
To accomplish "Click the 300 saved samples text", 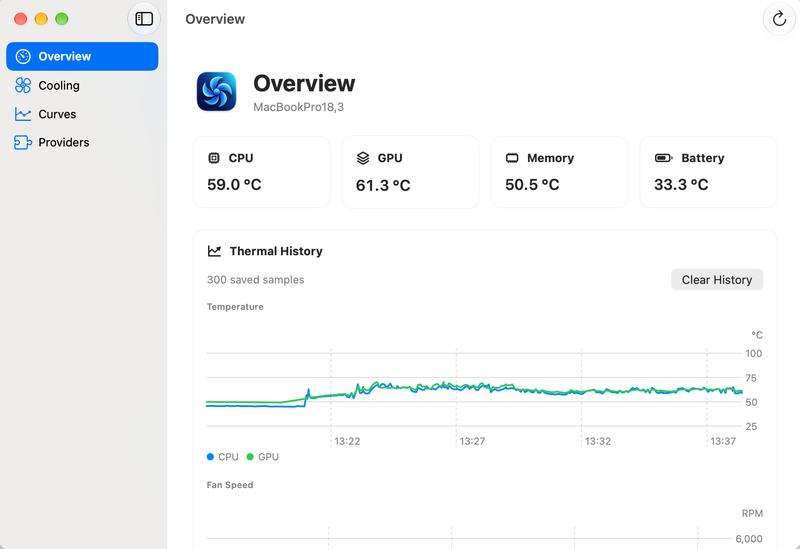I will 256,280.
